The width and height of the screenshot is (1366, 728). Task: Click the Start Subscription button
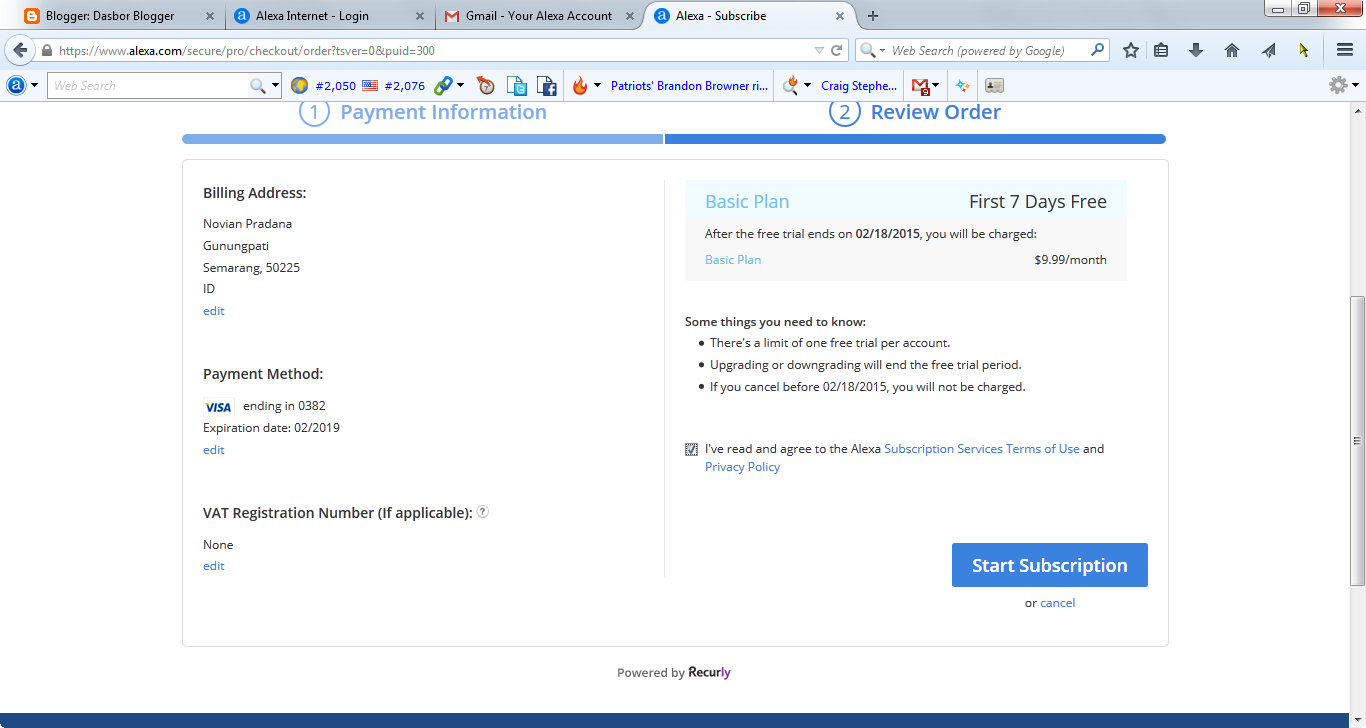(1050, 565)
